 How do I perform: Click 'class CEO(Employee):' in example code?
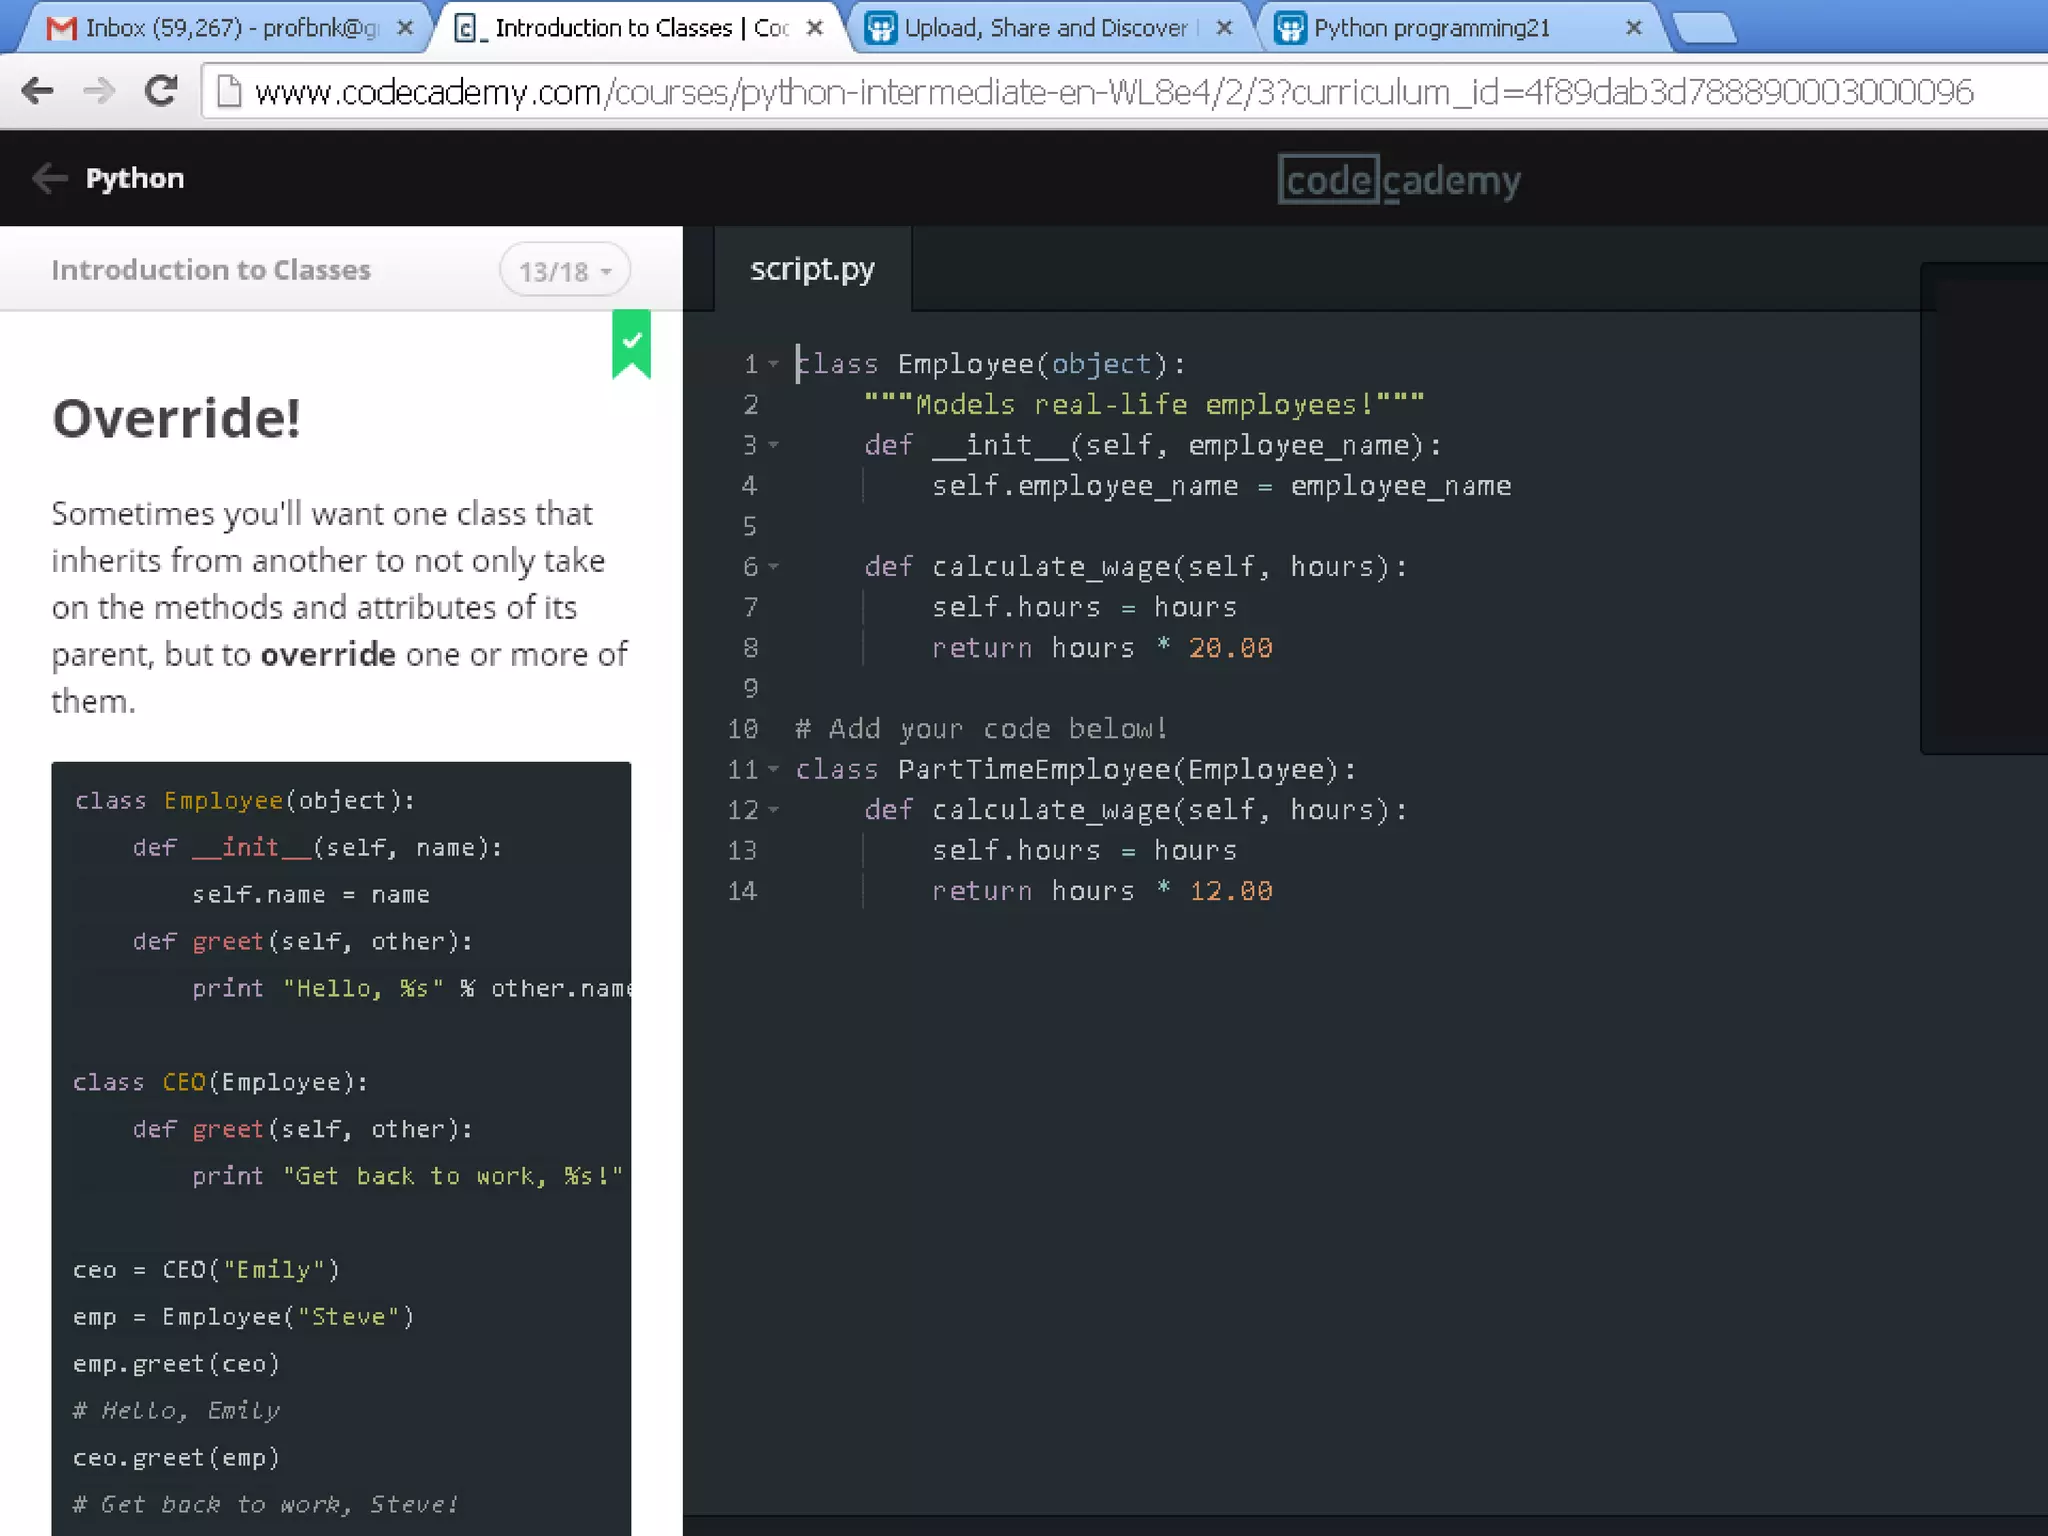(220, 1082)
